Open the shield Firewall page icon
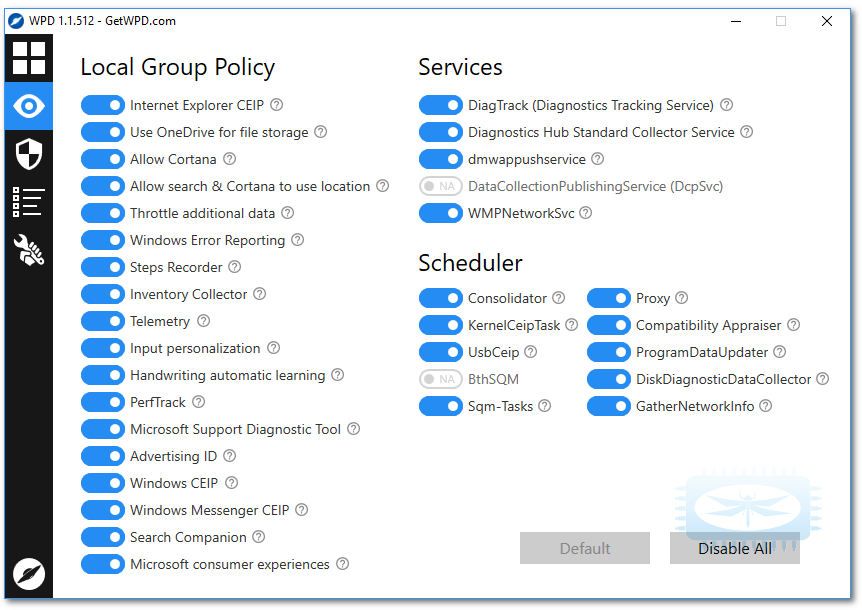The width and height of the screenshot is (862, 610). click(x=29, y=154)
